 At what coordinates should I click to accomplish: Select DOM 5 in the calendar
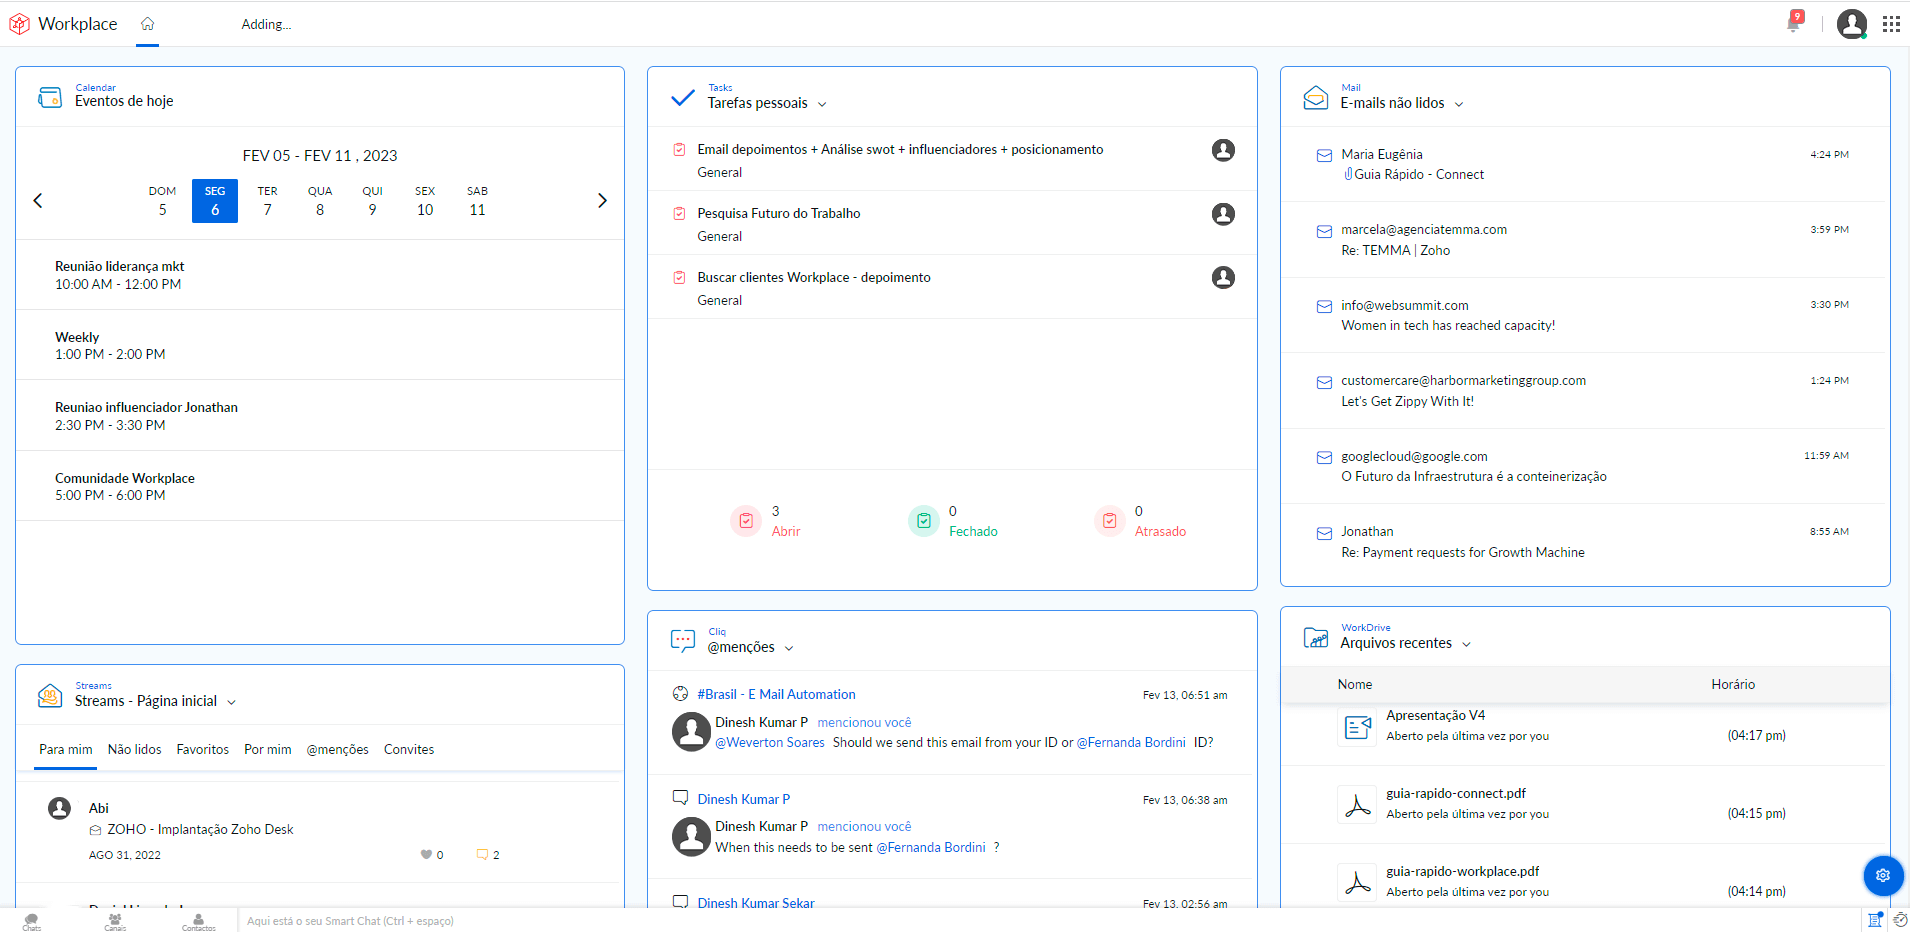[x=162, y=201]
